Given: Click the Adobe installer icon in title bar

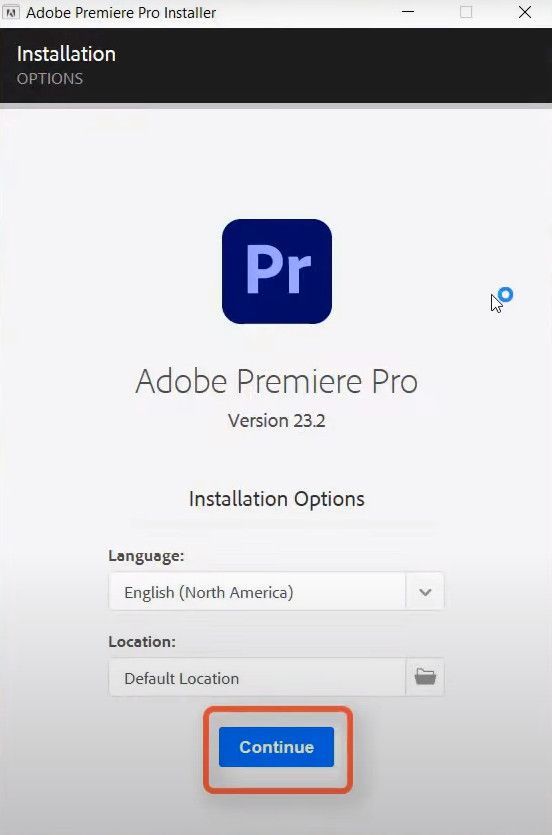Looking at the screenshot, I should (10, 12).
